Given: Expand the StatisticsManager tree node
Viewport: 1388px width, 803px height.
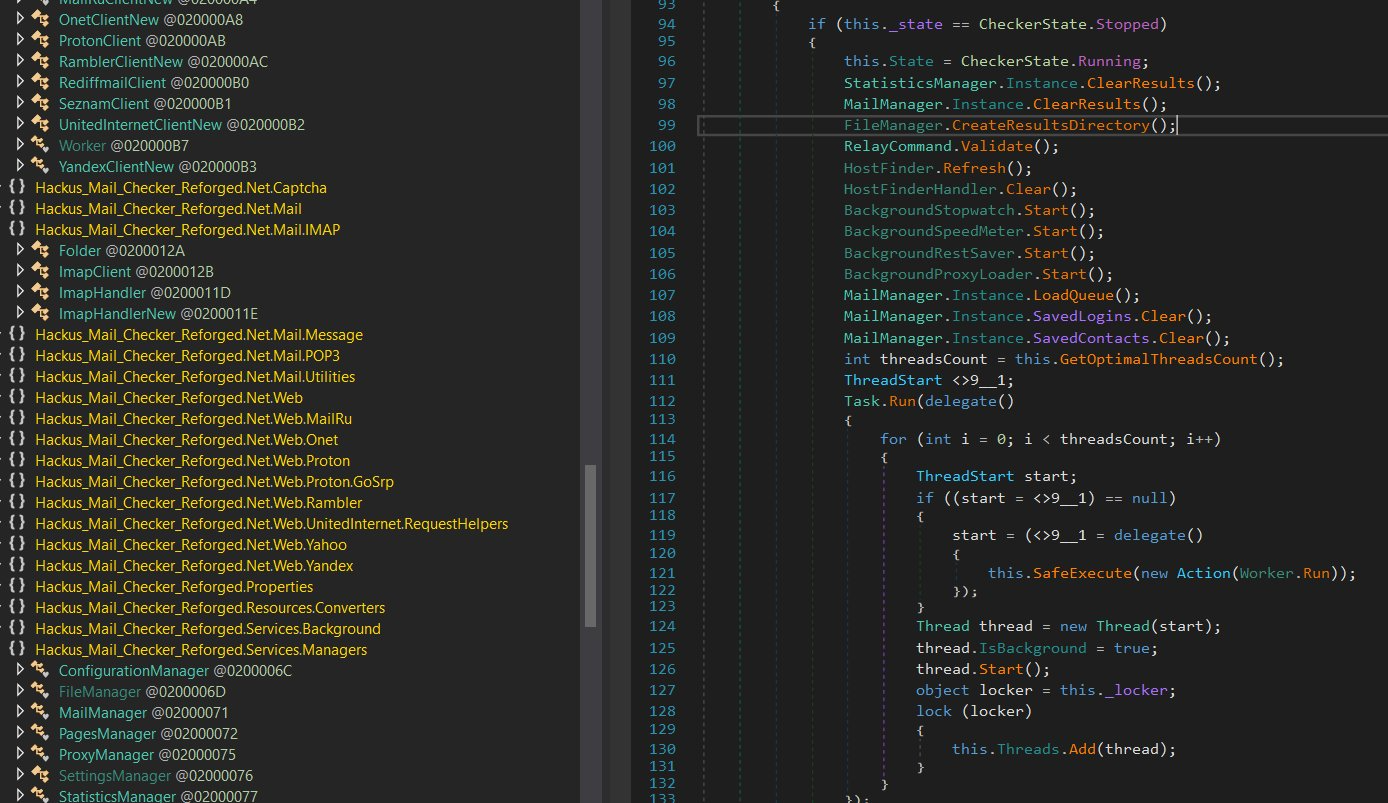Looking at the screenshot, I should [x=20, y=797].
